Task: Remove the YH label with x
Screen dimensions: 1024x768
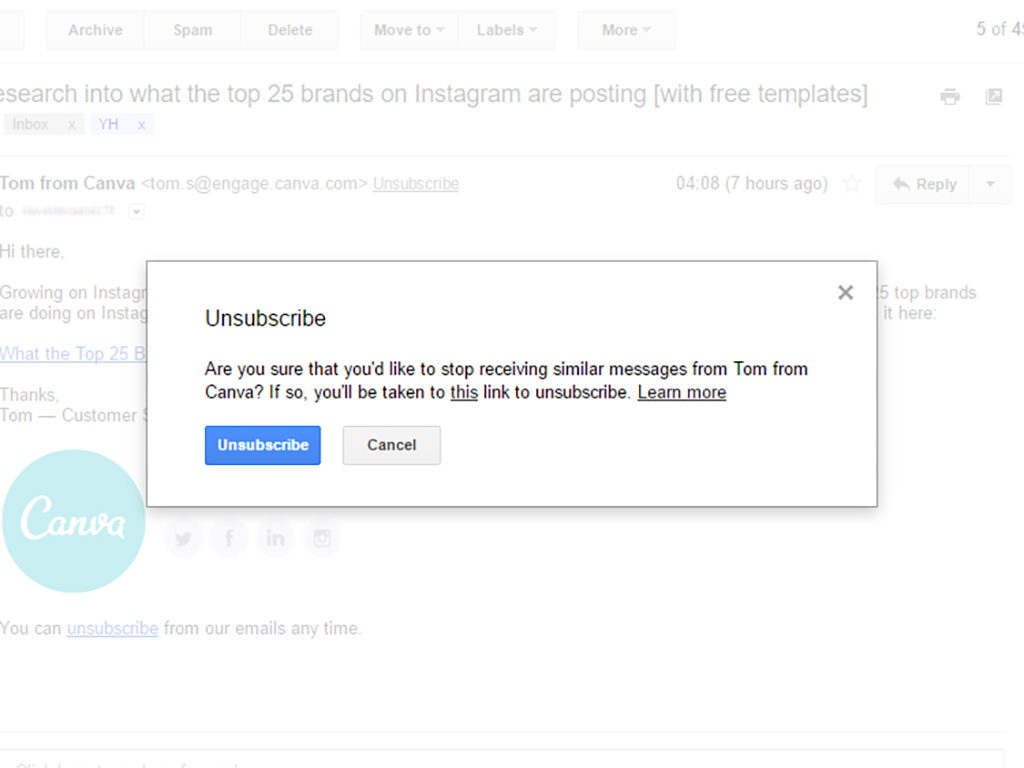Action: [141, 125]
